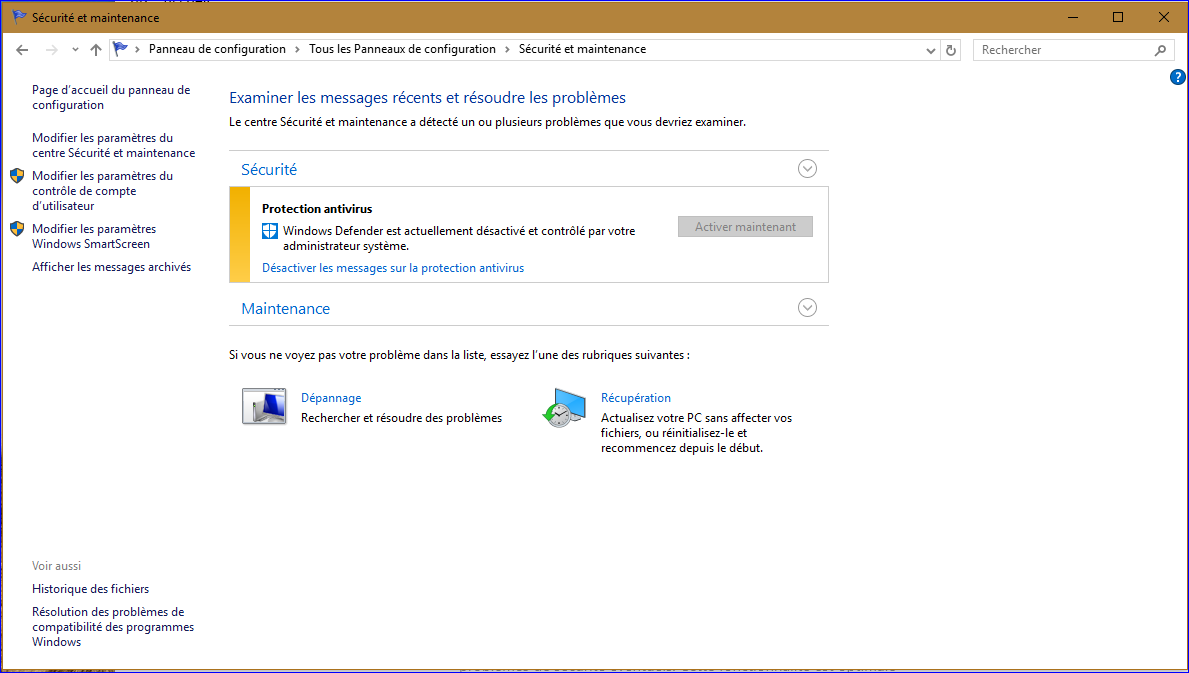Open 'Afficher les messages archivés'

click(x=111, y=267)
